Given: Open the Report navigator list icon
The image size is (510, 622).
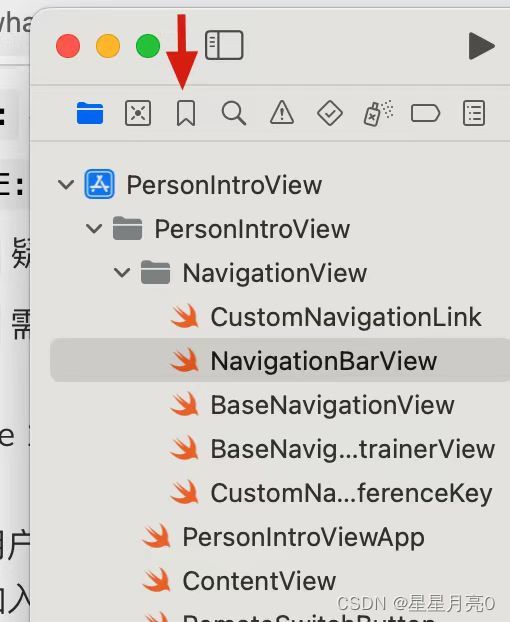Looking at the screenshot, I should pyautogui.click(x=474, y=113).
